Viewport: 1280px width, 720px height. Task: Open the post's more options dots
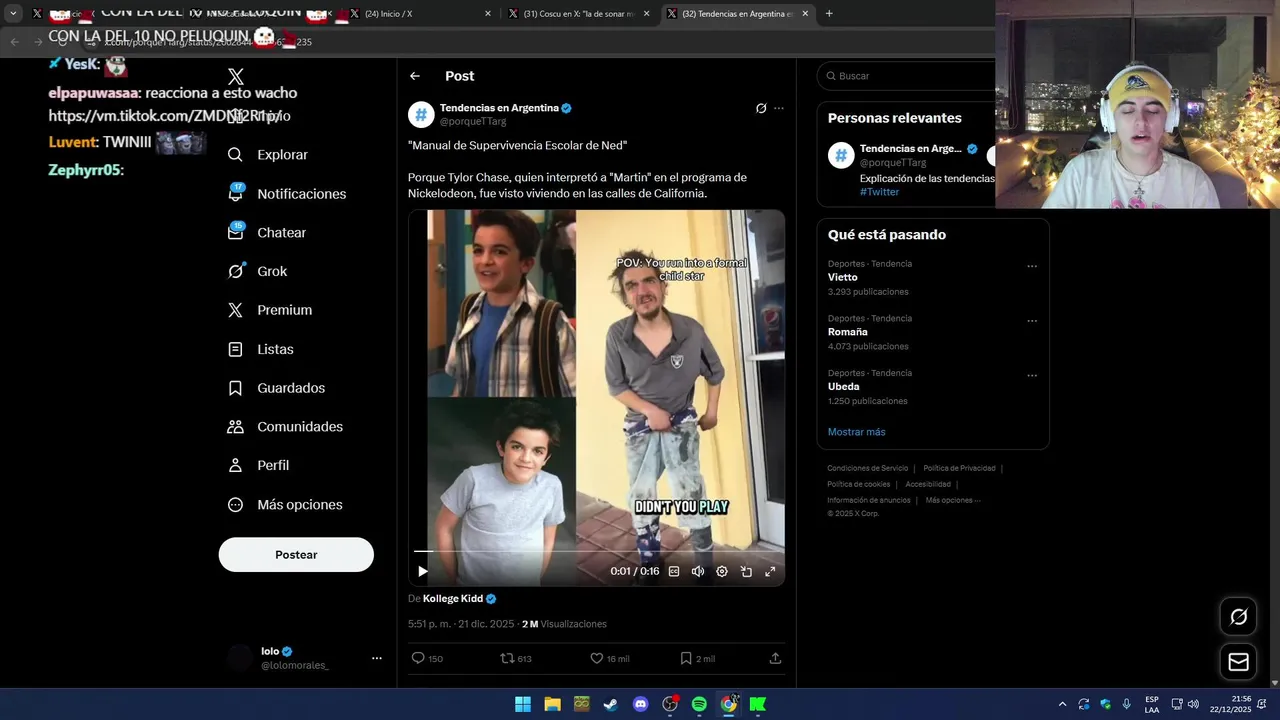point(779,108)
